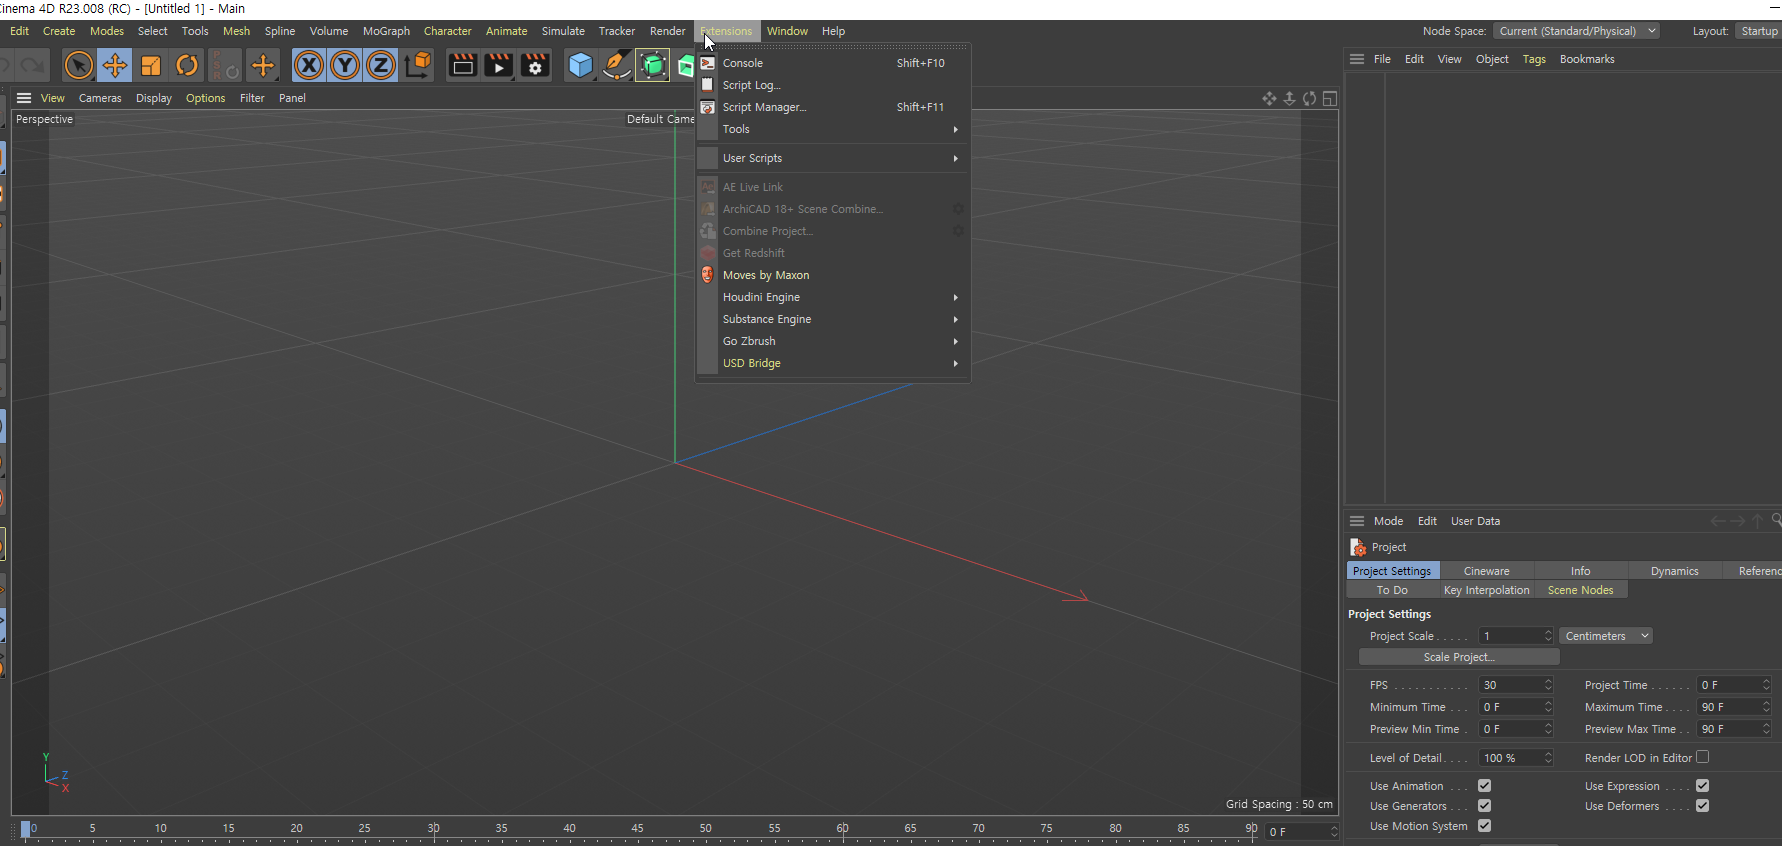Open the Layout Startup dropdown

tap(1759, 31)
